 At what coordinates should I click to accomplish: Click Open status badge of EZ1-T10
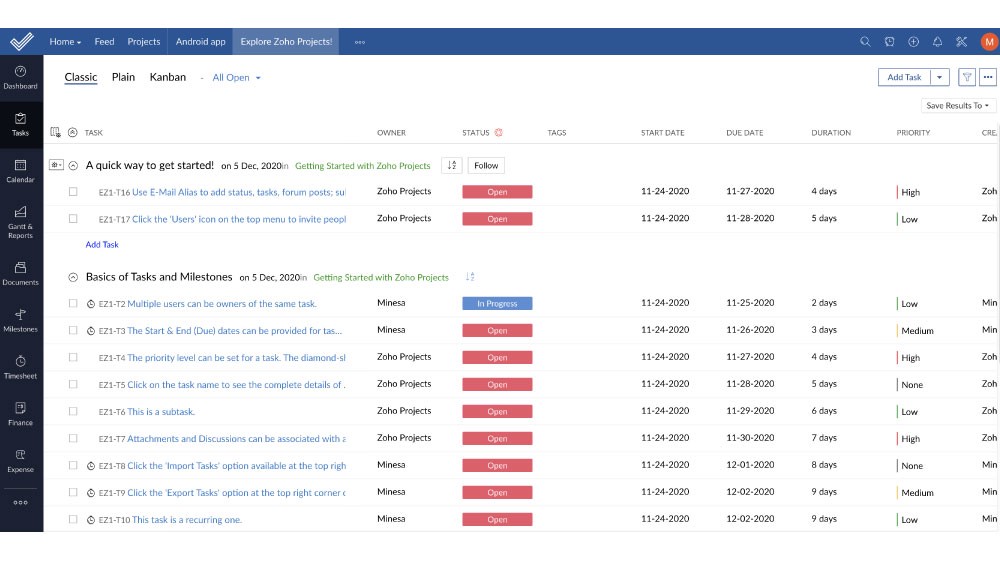(x=497, y=519)
